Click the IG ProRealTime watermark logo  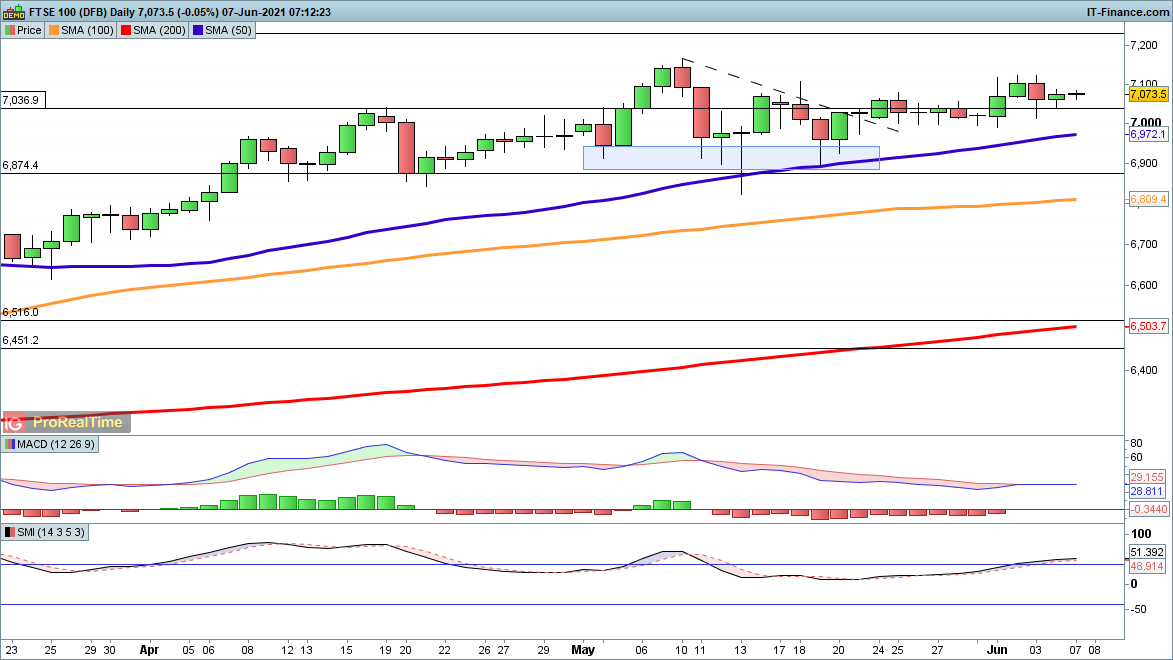tap(65, 422)
